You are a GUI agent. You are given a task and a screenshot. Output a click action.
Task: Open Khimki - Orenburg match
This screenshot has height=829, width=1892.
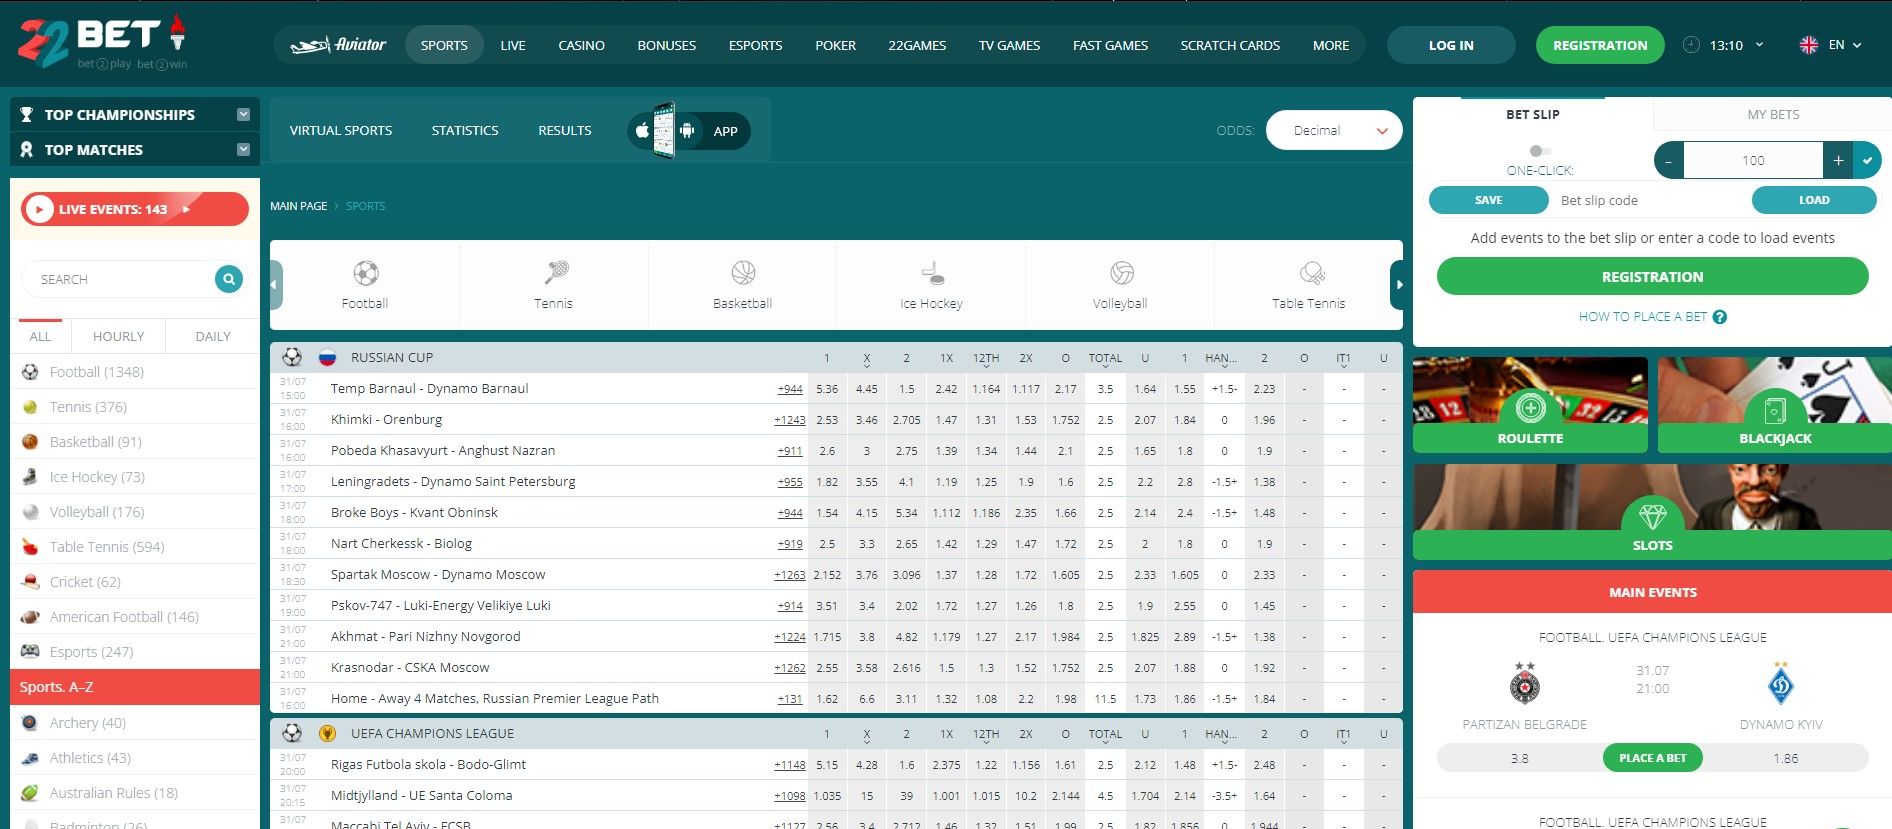pyautogui.click(x=386, y=420)
